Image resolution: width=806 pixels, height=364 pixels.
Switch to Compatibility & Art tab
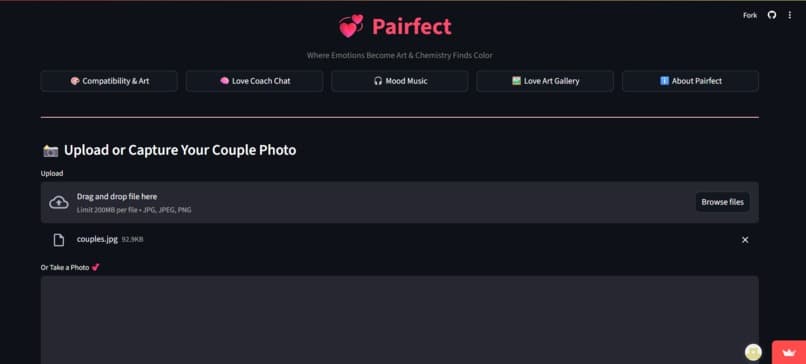(109, 81)
